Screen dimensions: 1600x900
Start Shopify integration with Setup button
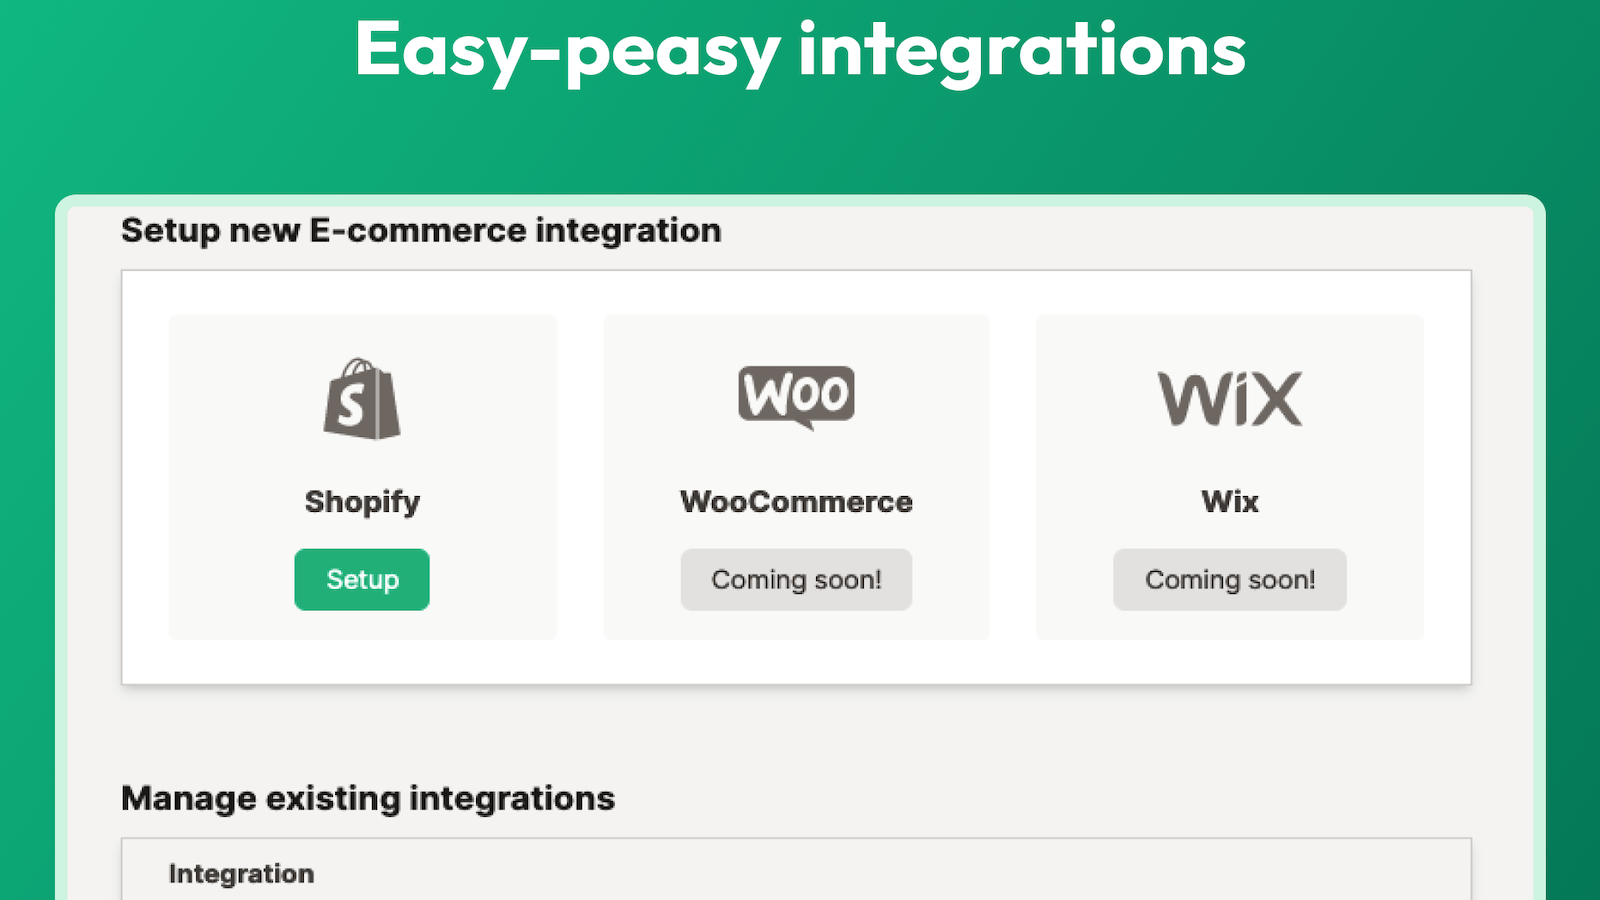click(362, 579)
